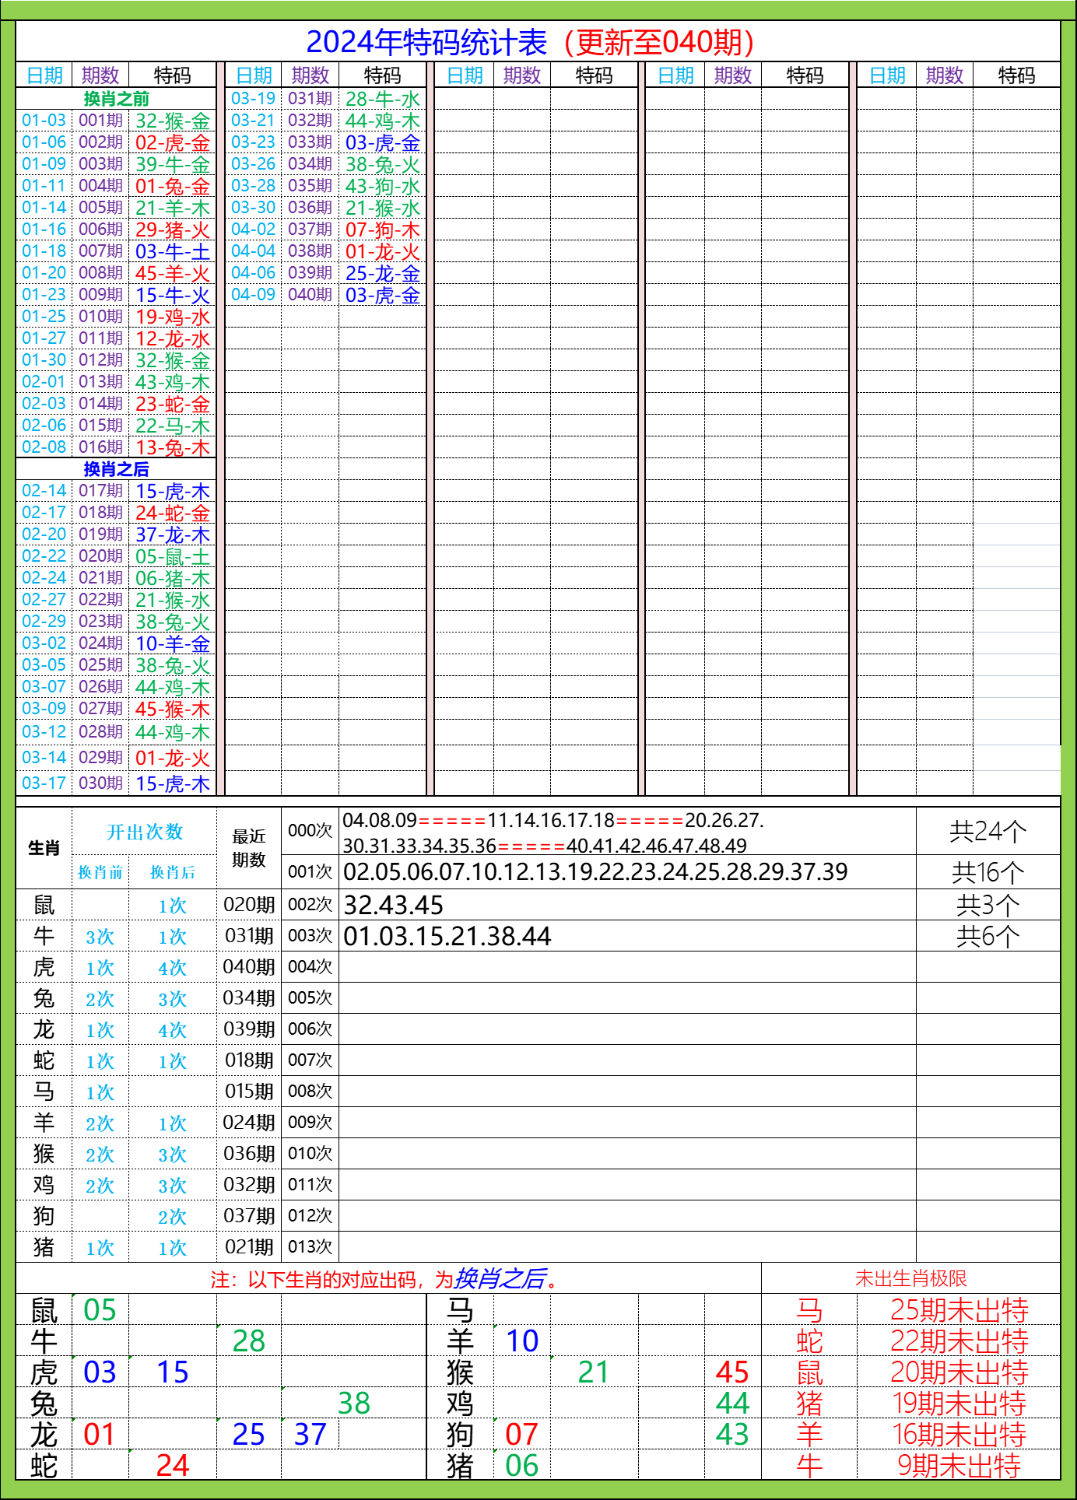
Task: Click the second 期数 column header
Action: (312, 74)
